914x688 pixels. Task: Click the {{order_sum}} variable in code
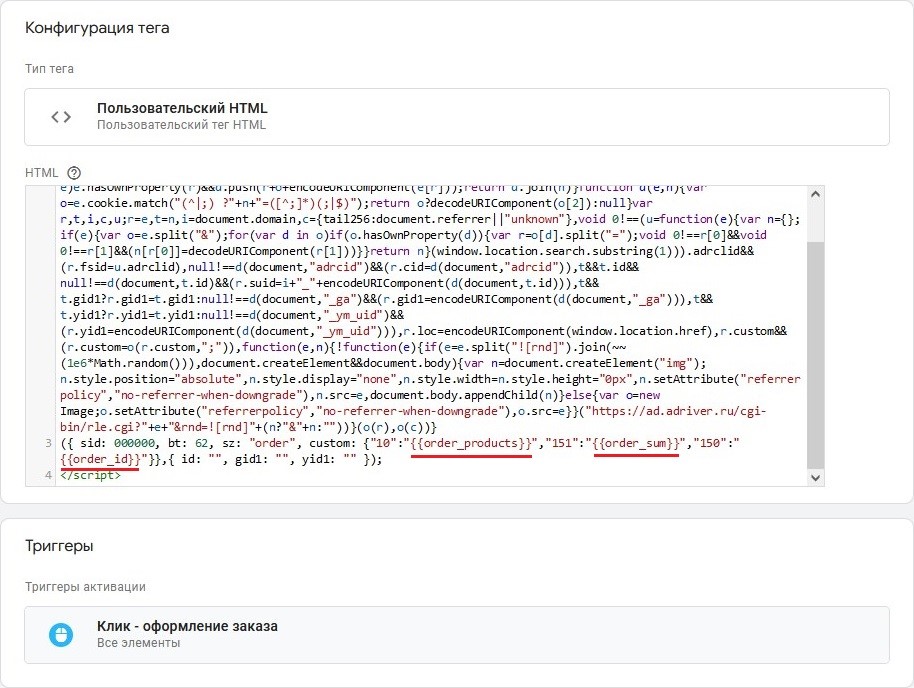[636, 443]
